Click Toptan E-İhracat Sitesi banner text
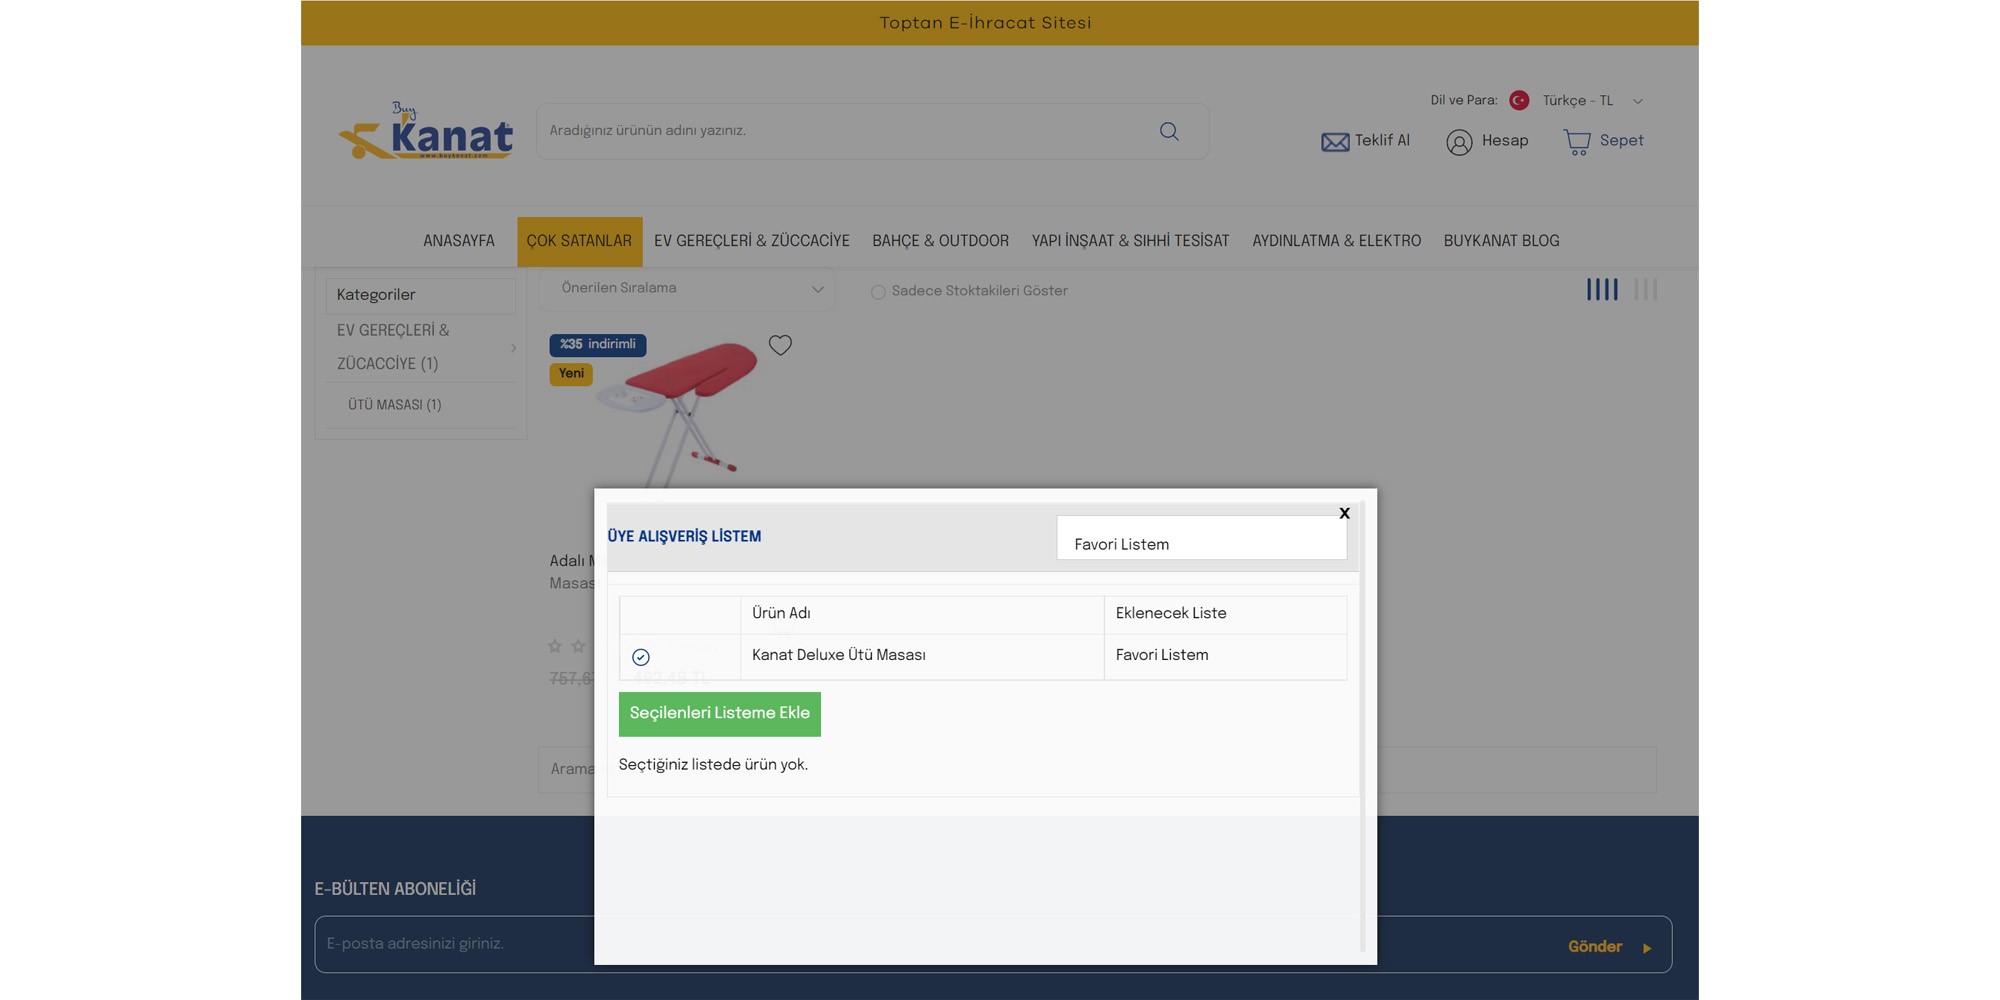This screenshot has height=1000, width=2000. pos(985,23)
